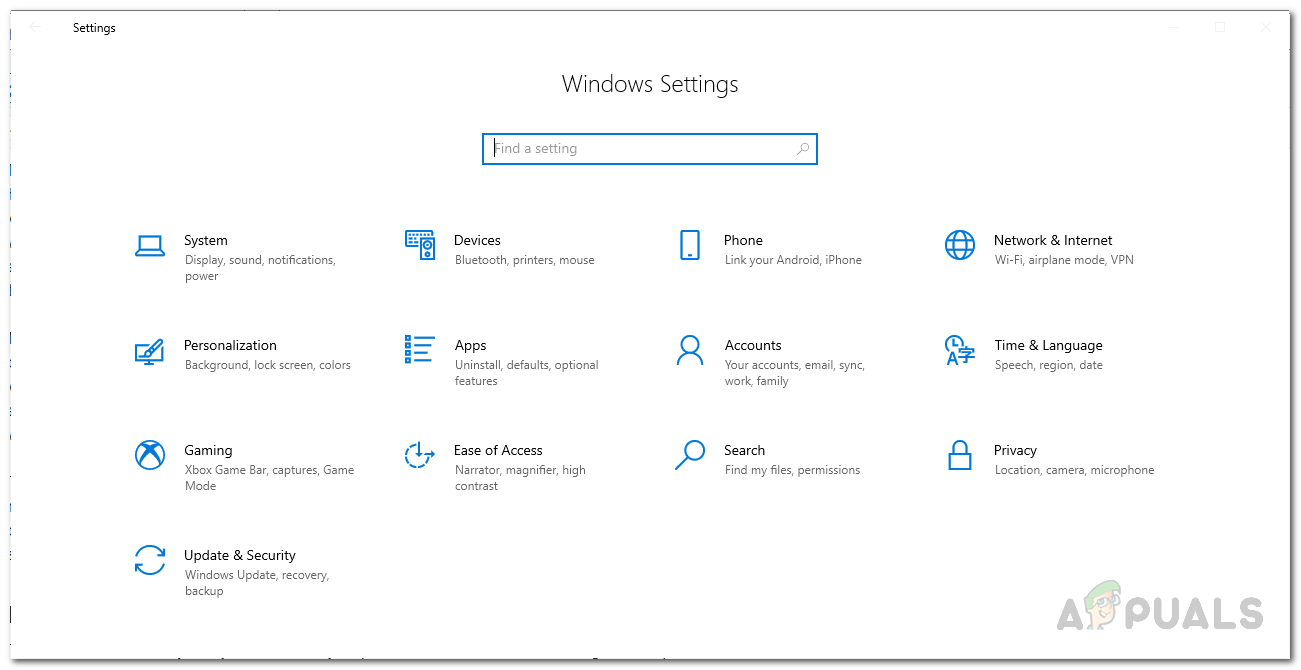Open the Gaming category label
This screenshot has height=670, width=1301.
coord(208,450)
